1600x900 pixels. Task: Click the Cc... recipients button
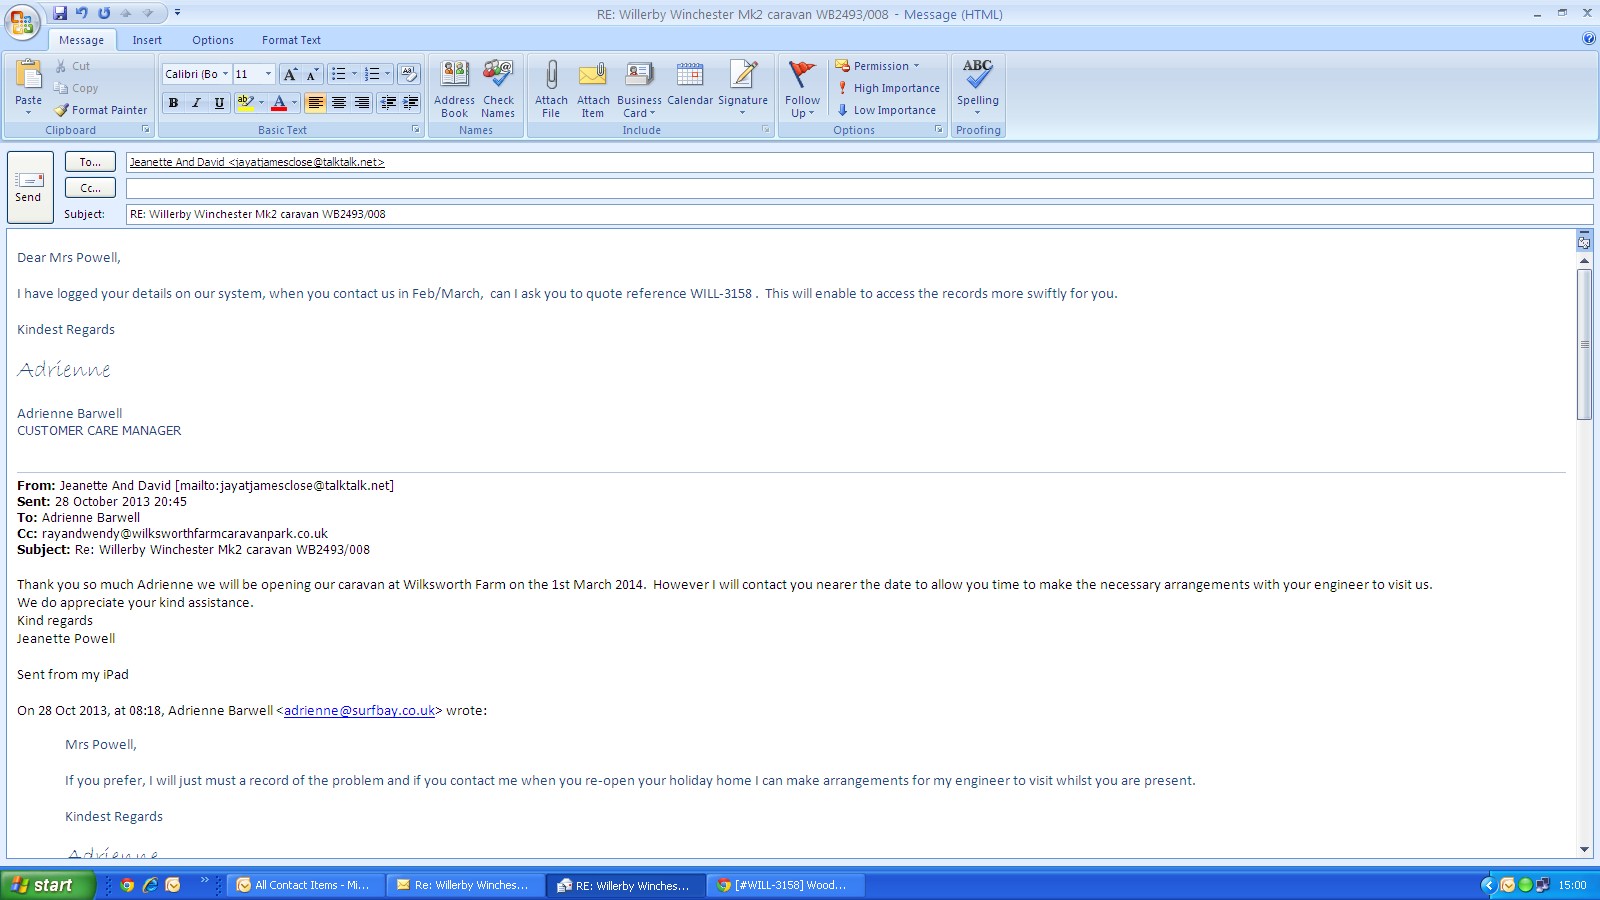coord(90,188)
